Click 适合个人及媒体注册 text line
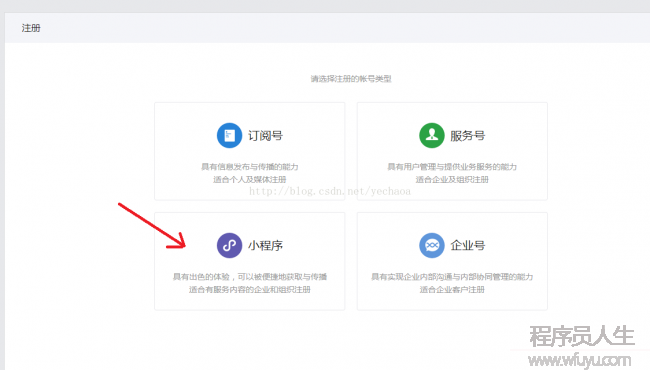This screenshot has width=650, height=370. [x=250, y=179]
